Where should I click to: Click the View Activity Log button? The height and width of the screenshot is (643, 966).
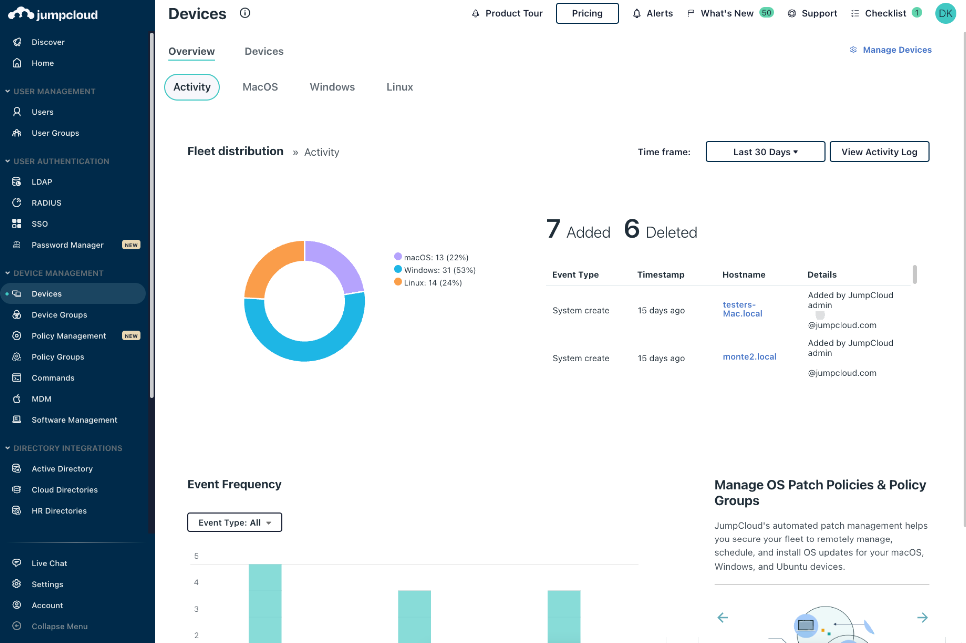[x=879, y=151]
